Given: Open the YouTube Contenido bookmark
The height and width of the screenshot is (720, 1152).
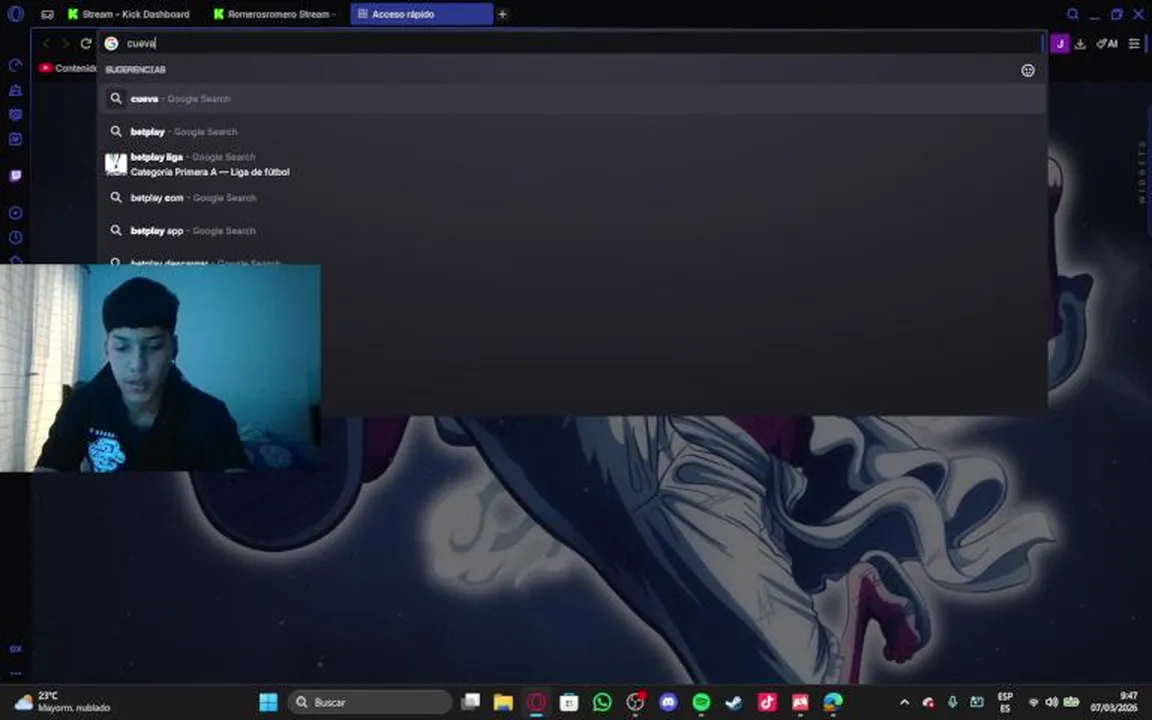Looking at the screenshot, I should (x=68, y=68).
